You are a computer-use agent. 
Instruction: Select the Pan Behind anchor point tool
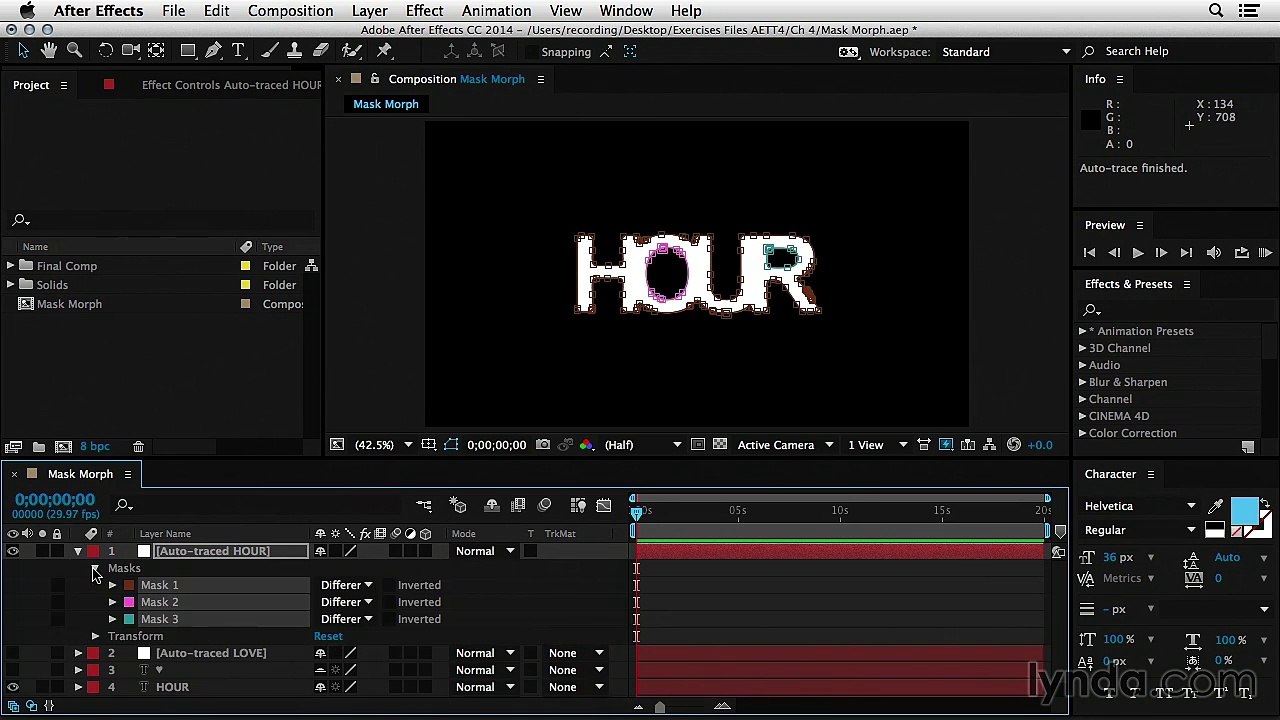pyautogui.click(x=157, y=51)
